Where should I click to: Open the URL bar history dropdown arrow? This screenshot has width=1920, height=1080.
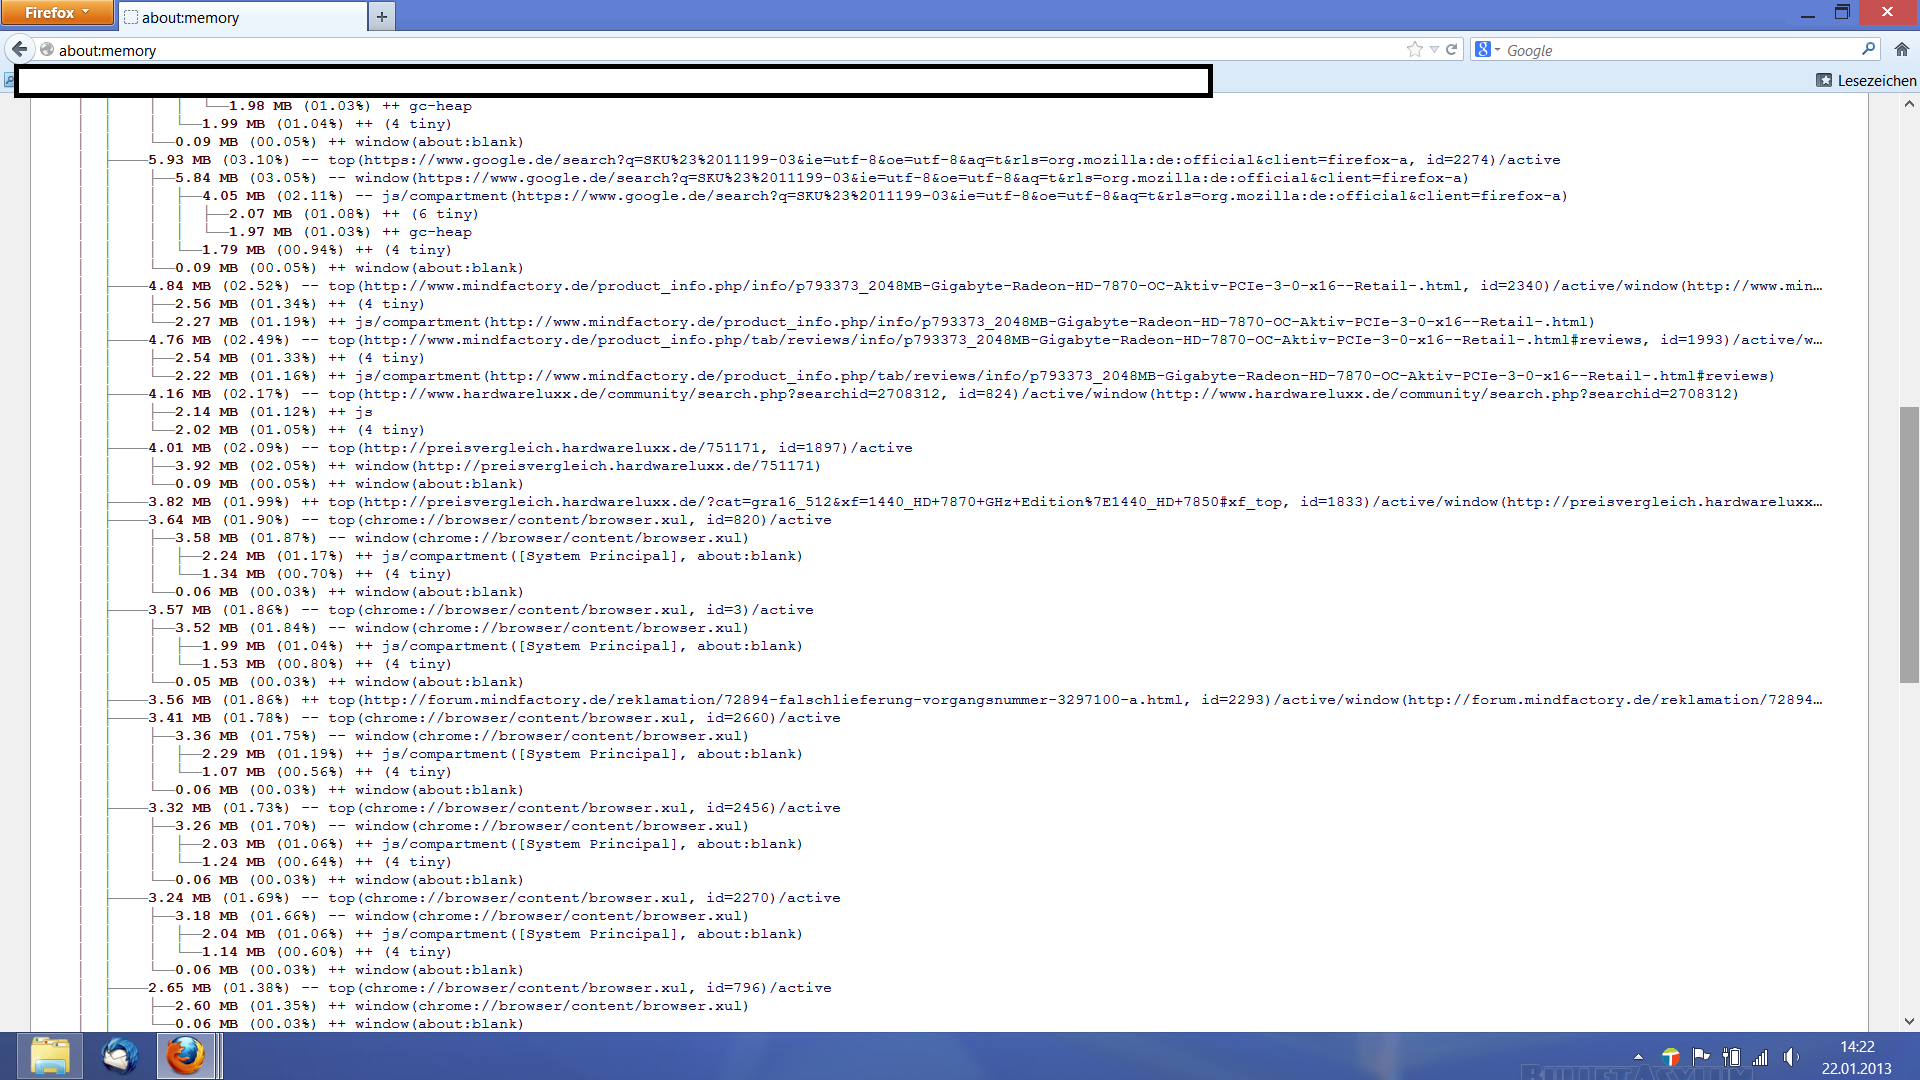tap(1434, 49)
